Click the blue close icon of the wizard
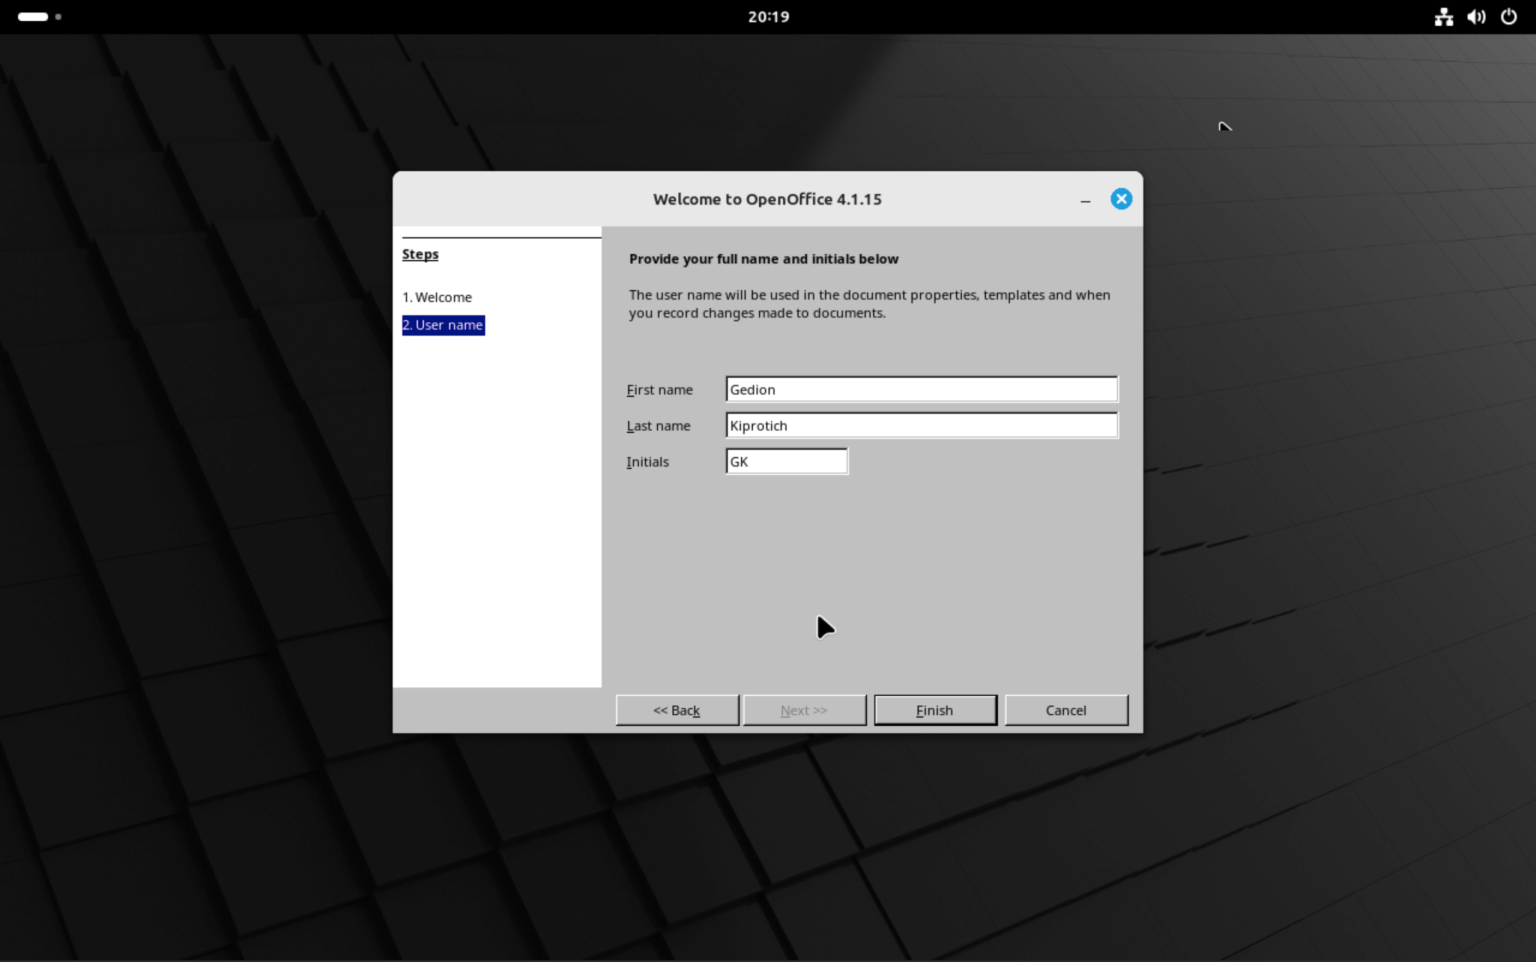The height and width of the screenshot is (962, 1536). pos(1121,198)
